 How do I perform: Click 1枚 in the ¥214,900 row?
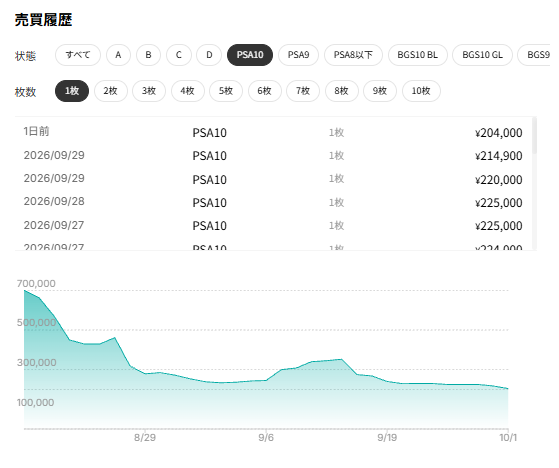[336, 156]
